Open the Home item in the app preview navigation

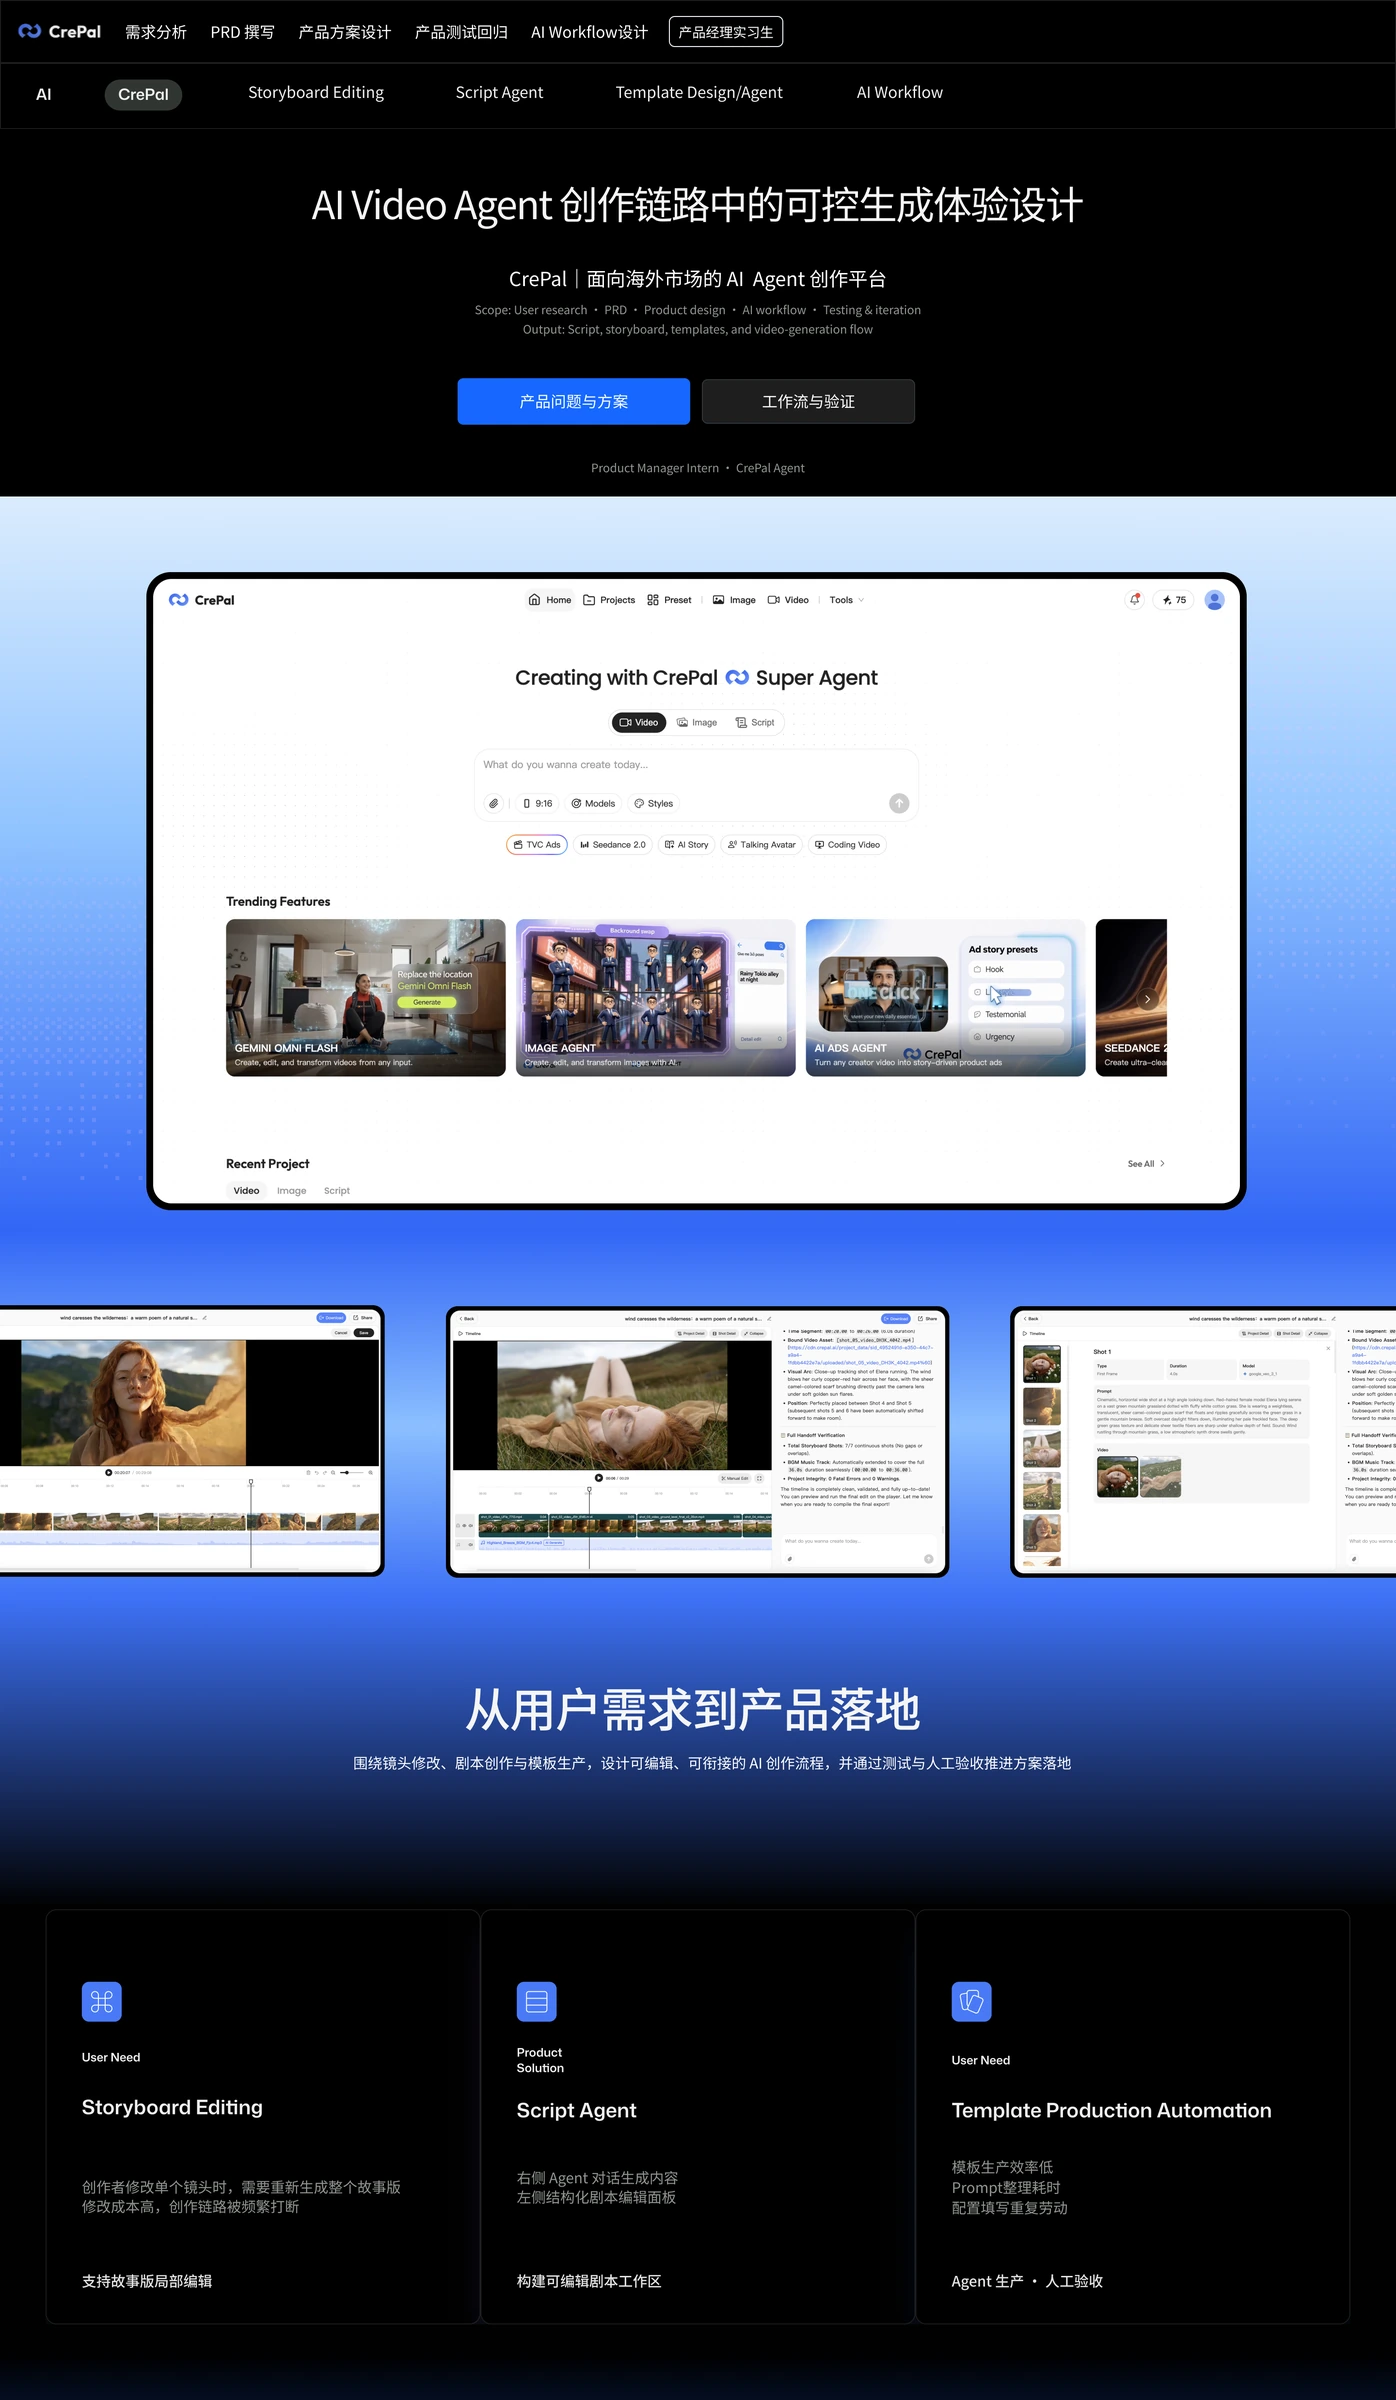(550, 600)
